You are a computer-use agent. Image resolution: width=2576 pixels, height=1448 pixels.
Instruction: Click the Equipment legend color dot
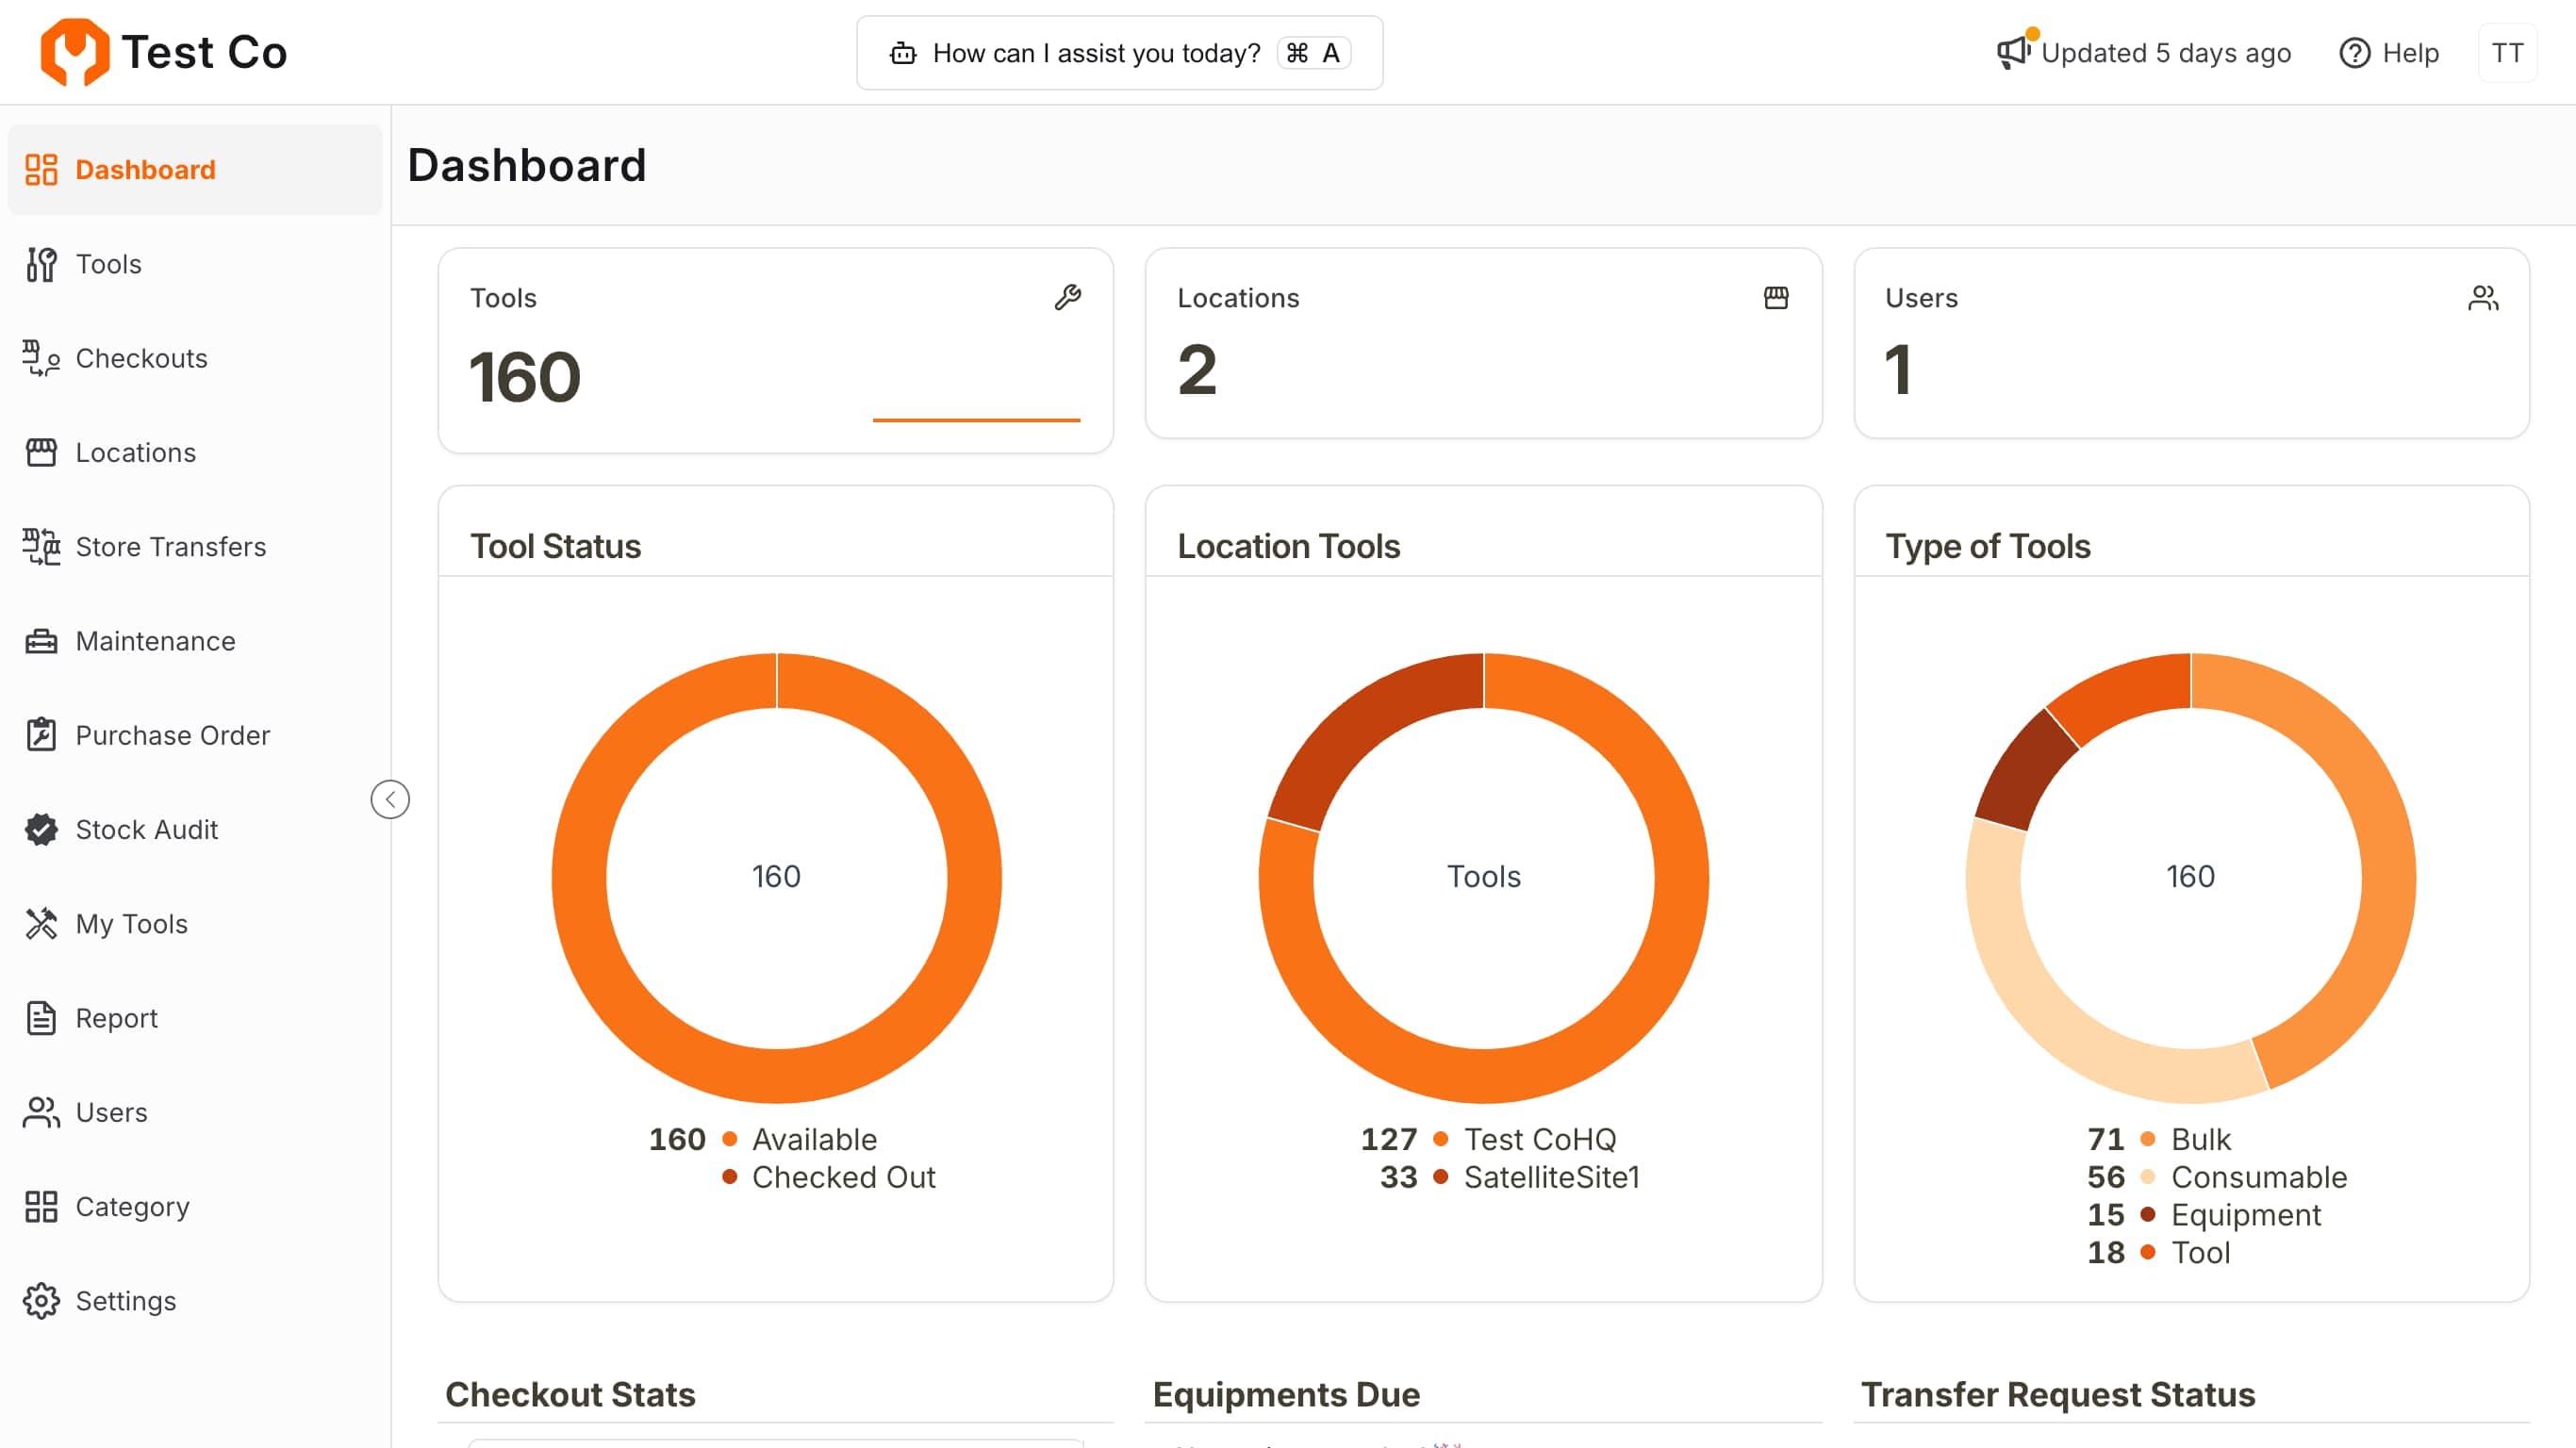[x=2147, y=1215]
